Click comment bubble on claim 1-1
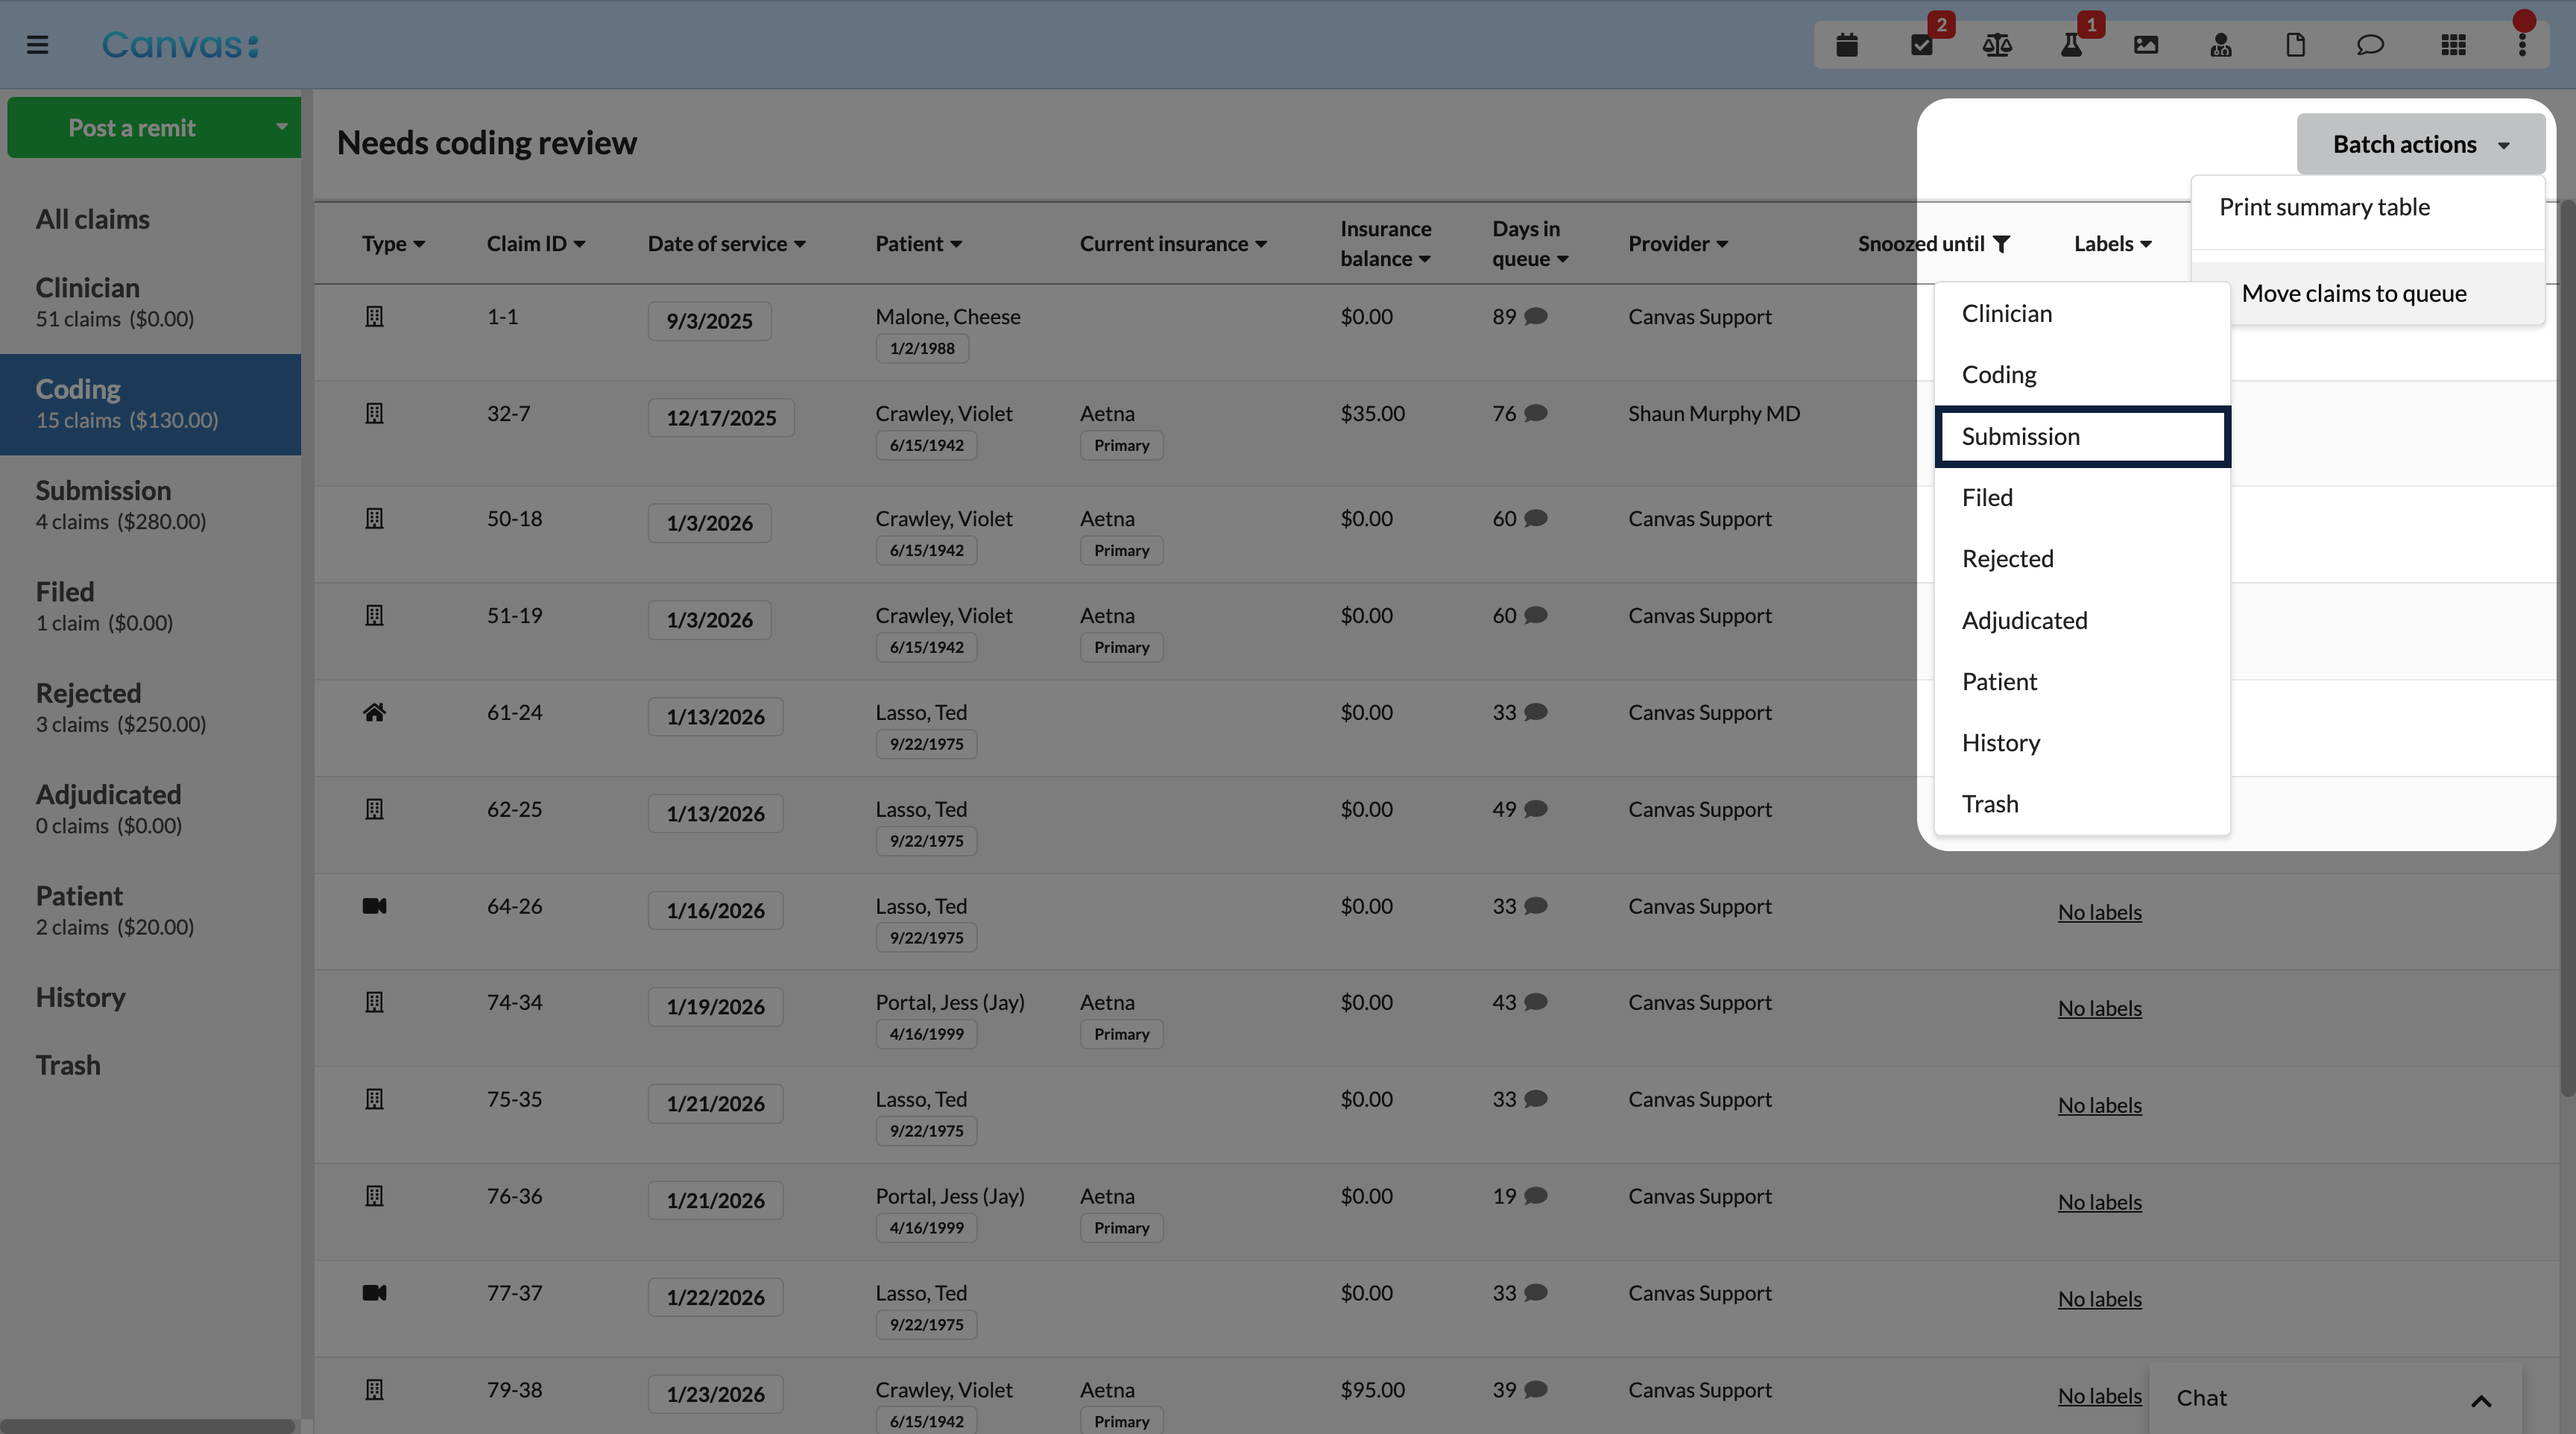Viewport: 2576px width, 1434px height. [x=1536, y=317]
